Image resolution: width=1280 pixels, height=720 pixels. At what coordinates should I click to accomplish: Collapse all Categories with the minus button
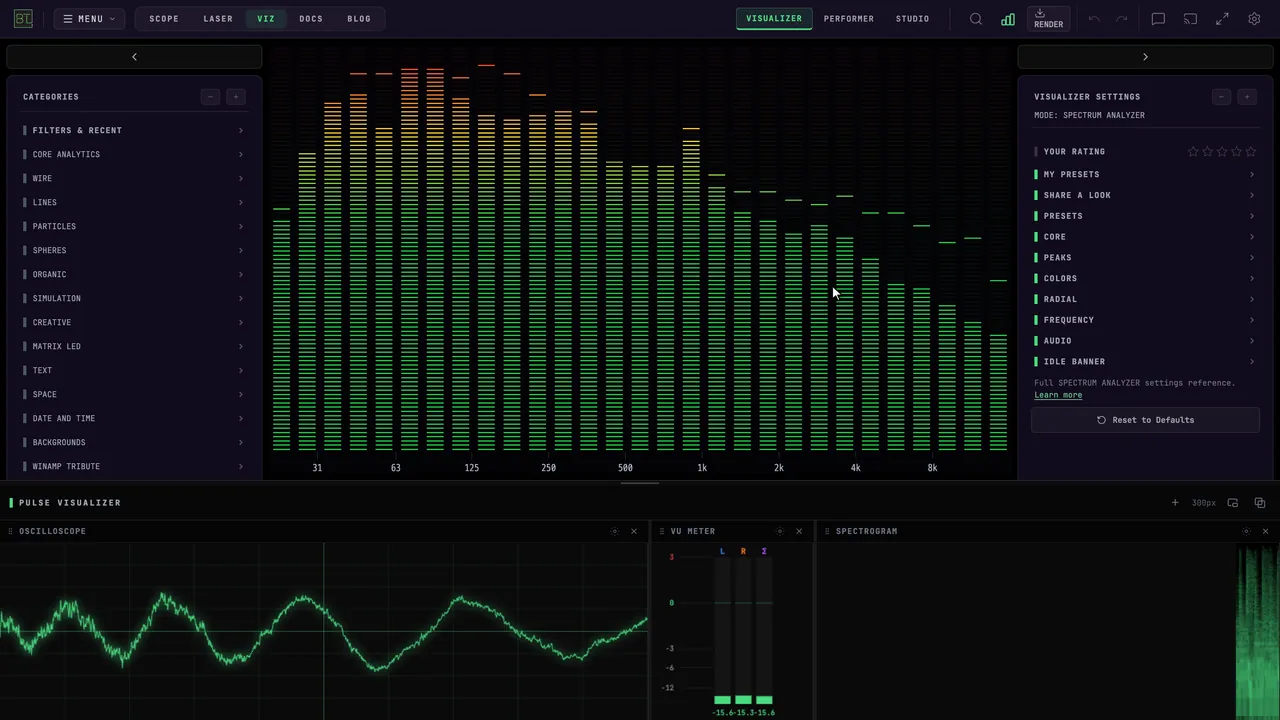pos(210,97)
